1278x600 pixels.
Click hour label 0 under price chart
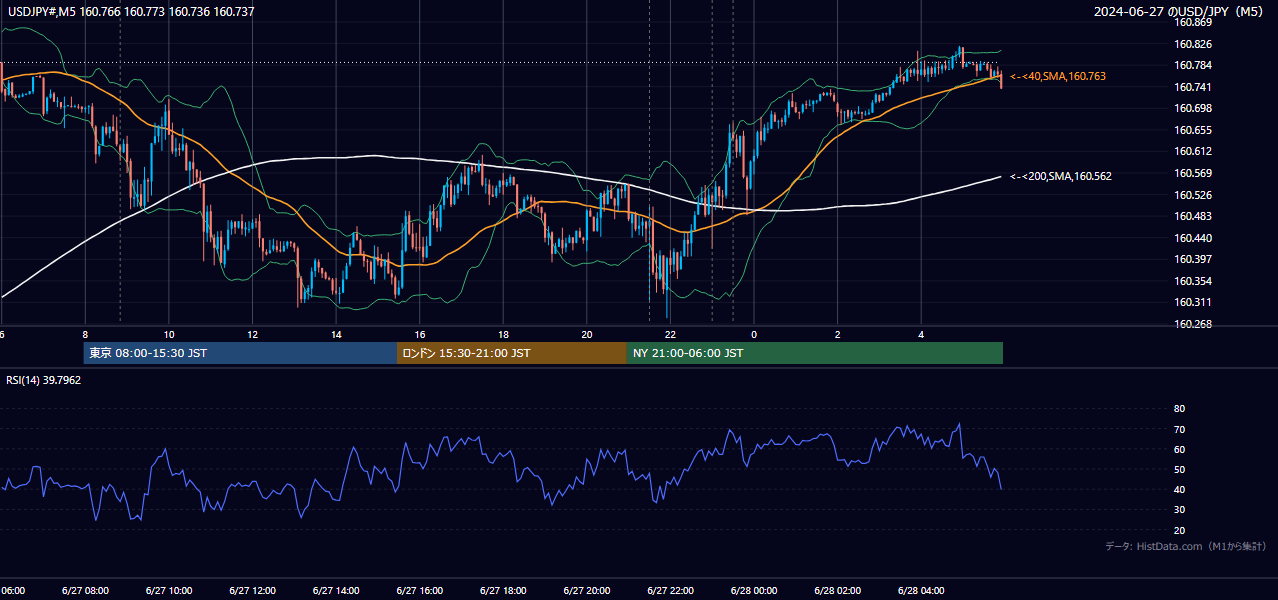coord(754,335)
